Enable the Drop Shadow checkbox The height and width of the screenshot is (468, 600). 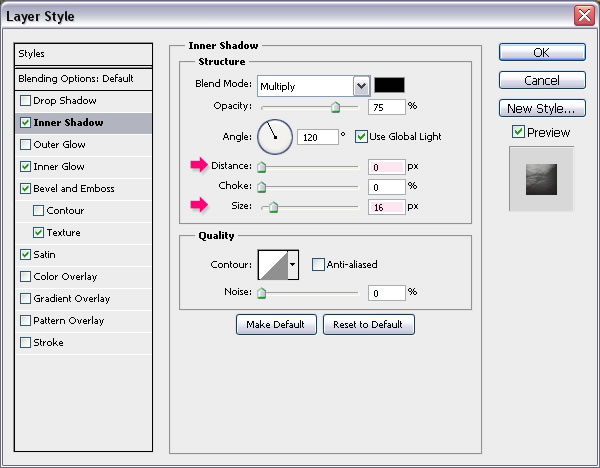pos(25,101)
